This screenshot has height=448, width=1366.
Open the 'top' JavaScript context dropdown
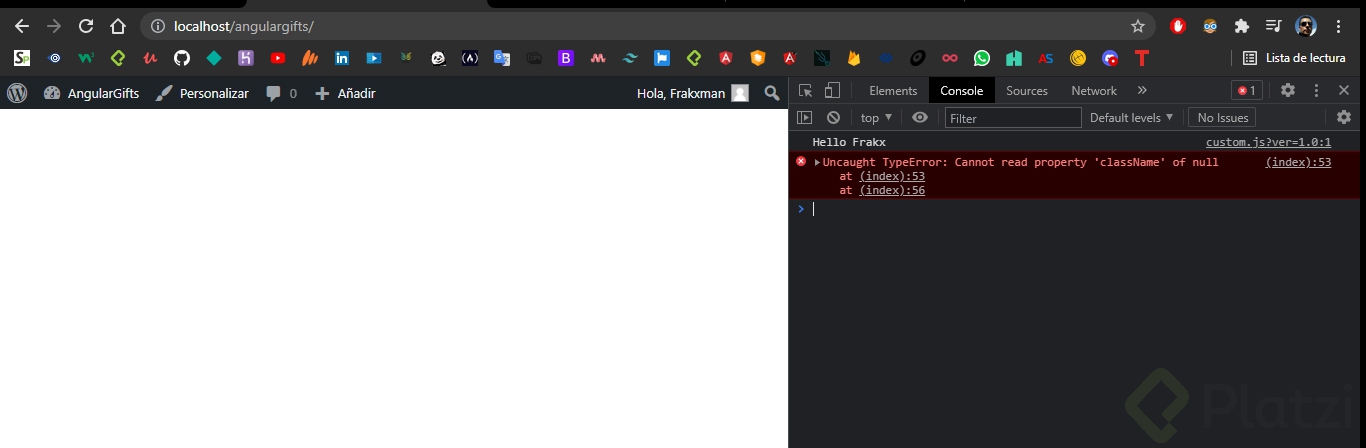tap(876, 118)
